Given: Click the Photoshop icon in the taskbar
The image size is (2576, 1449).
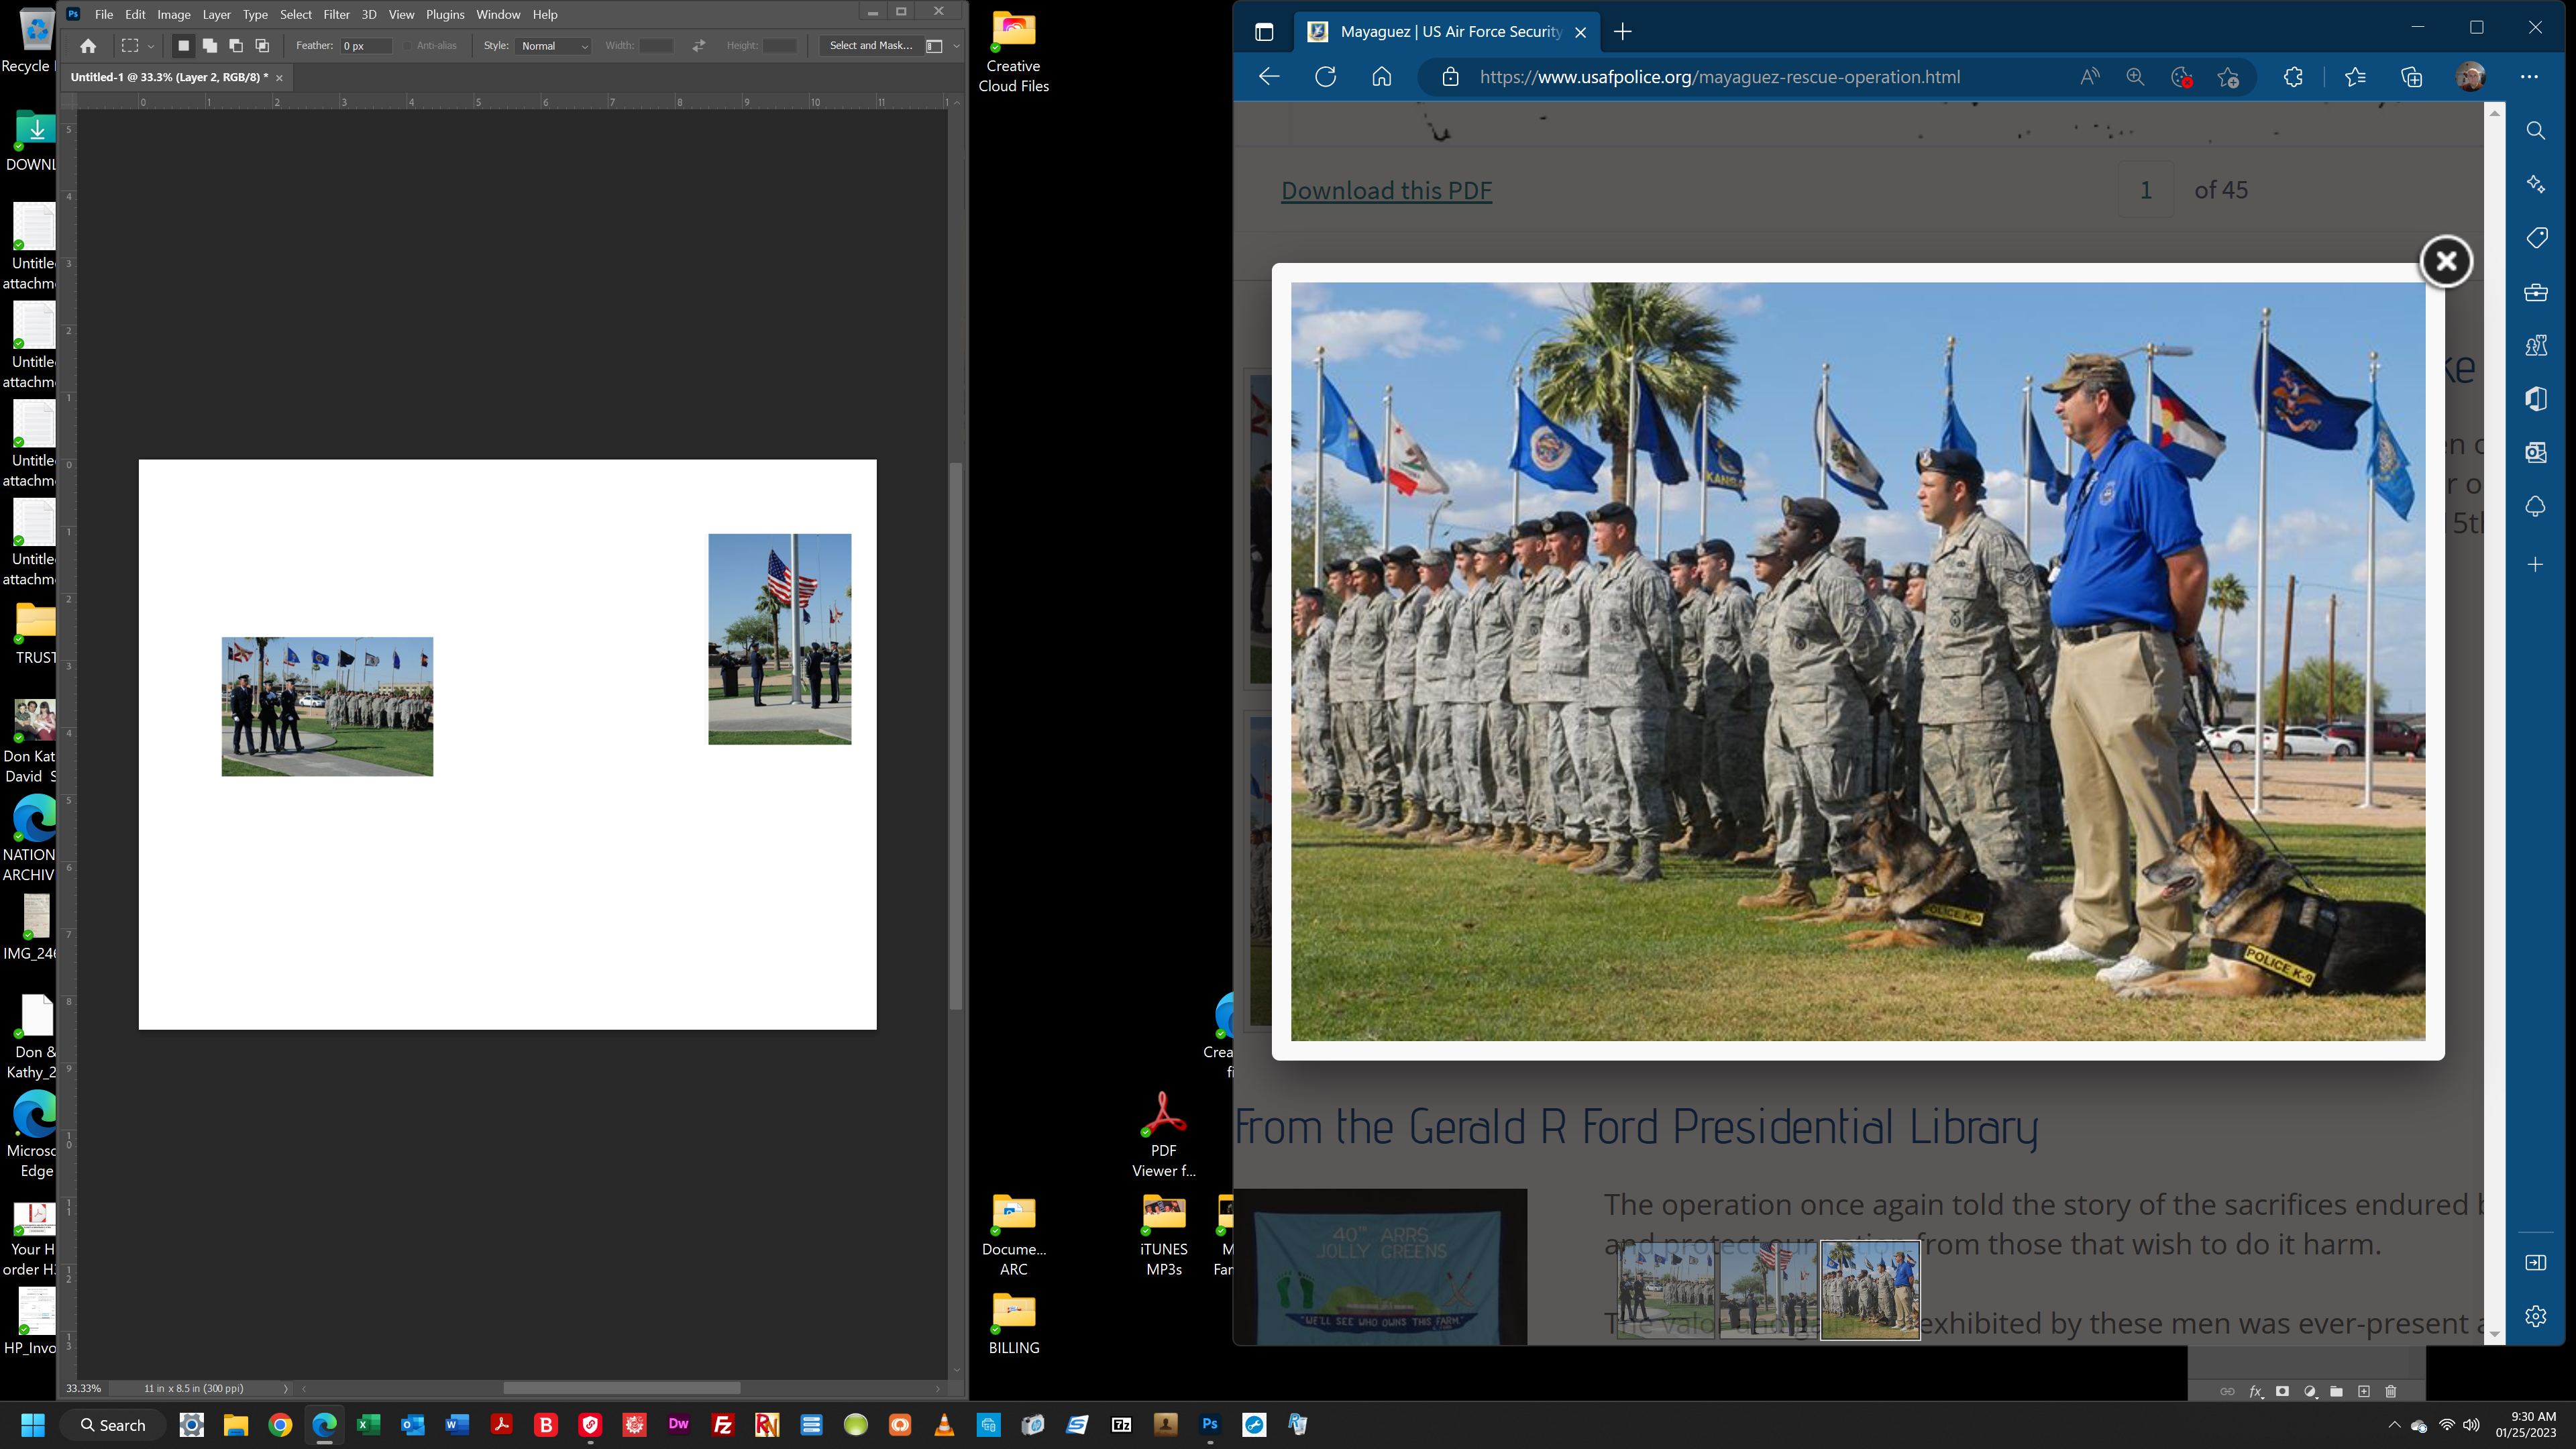Looking at the screenshot, I should coord(1210,1424).
